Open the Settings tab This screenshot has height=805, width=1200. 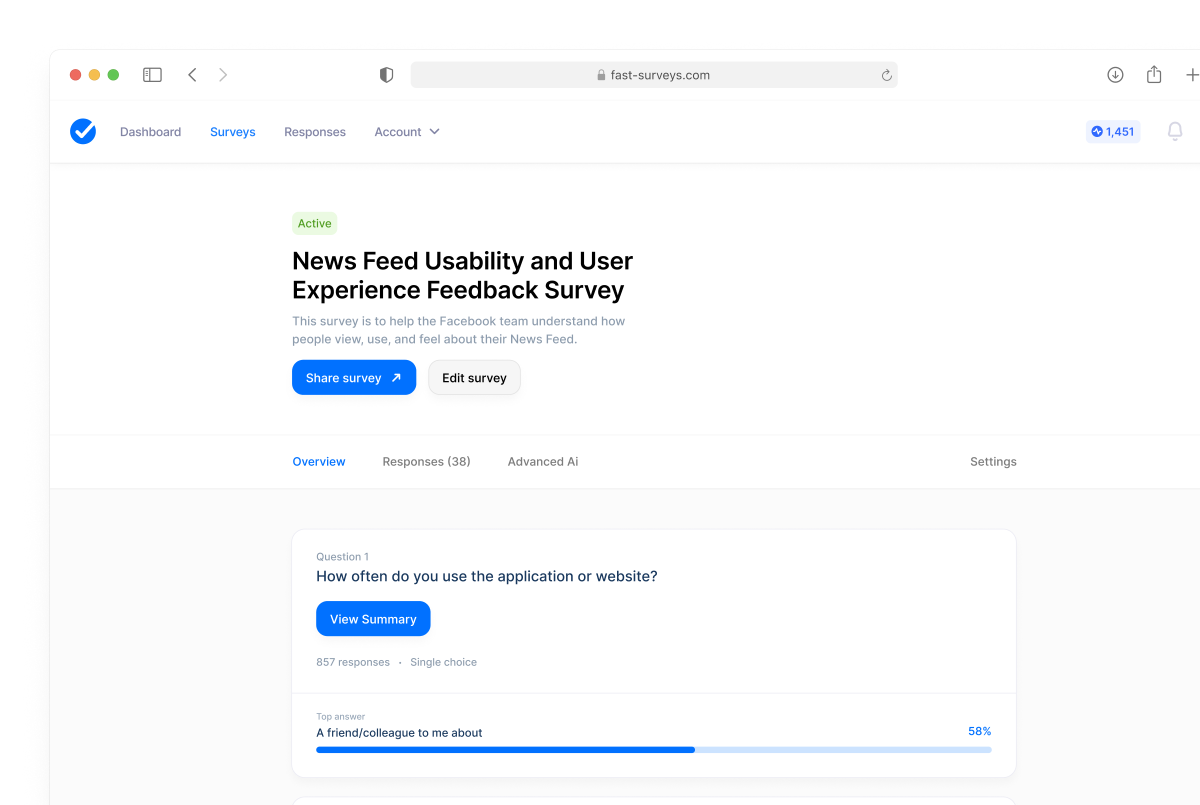tap(993, 461)
